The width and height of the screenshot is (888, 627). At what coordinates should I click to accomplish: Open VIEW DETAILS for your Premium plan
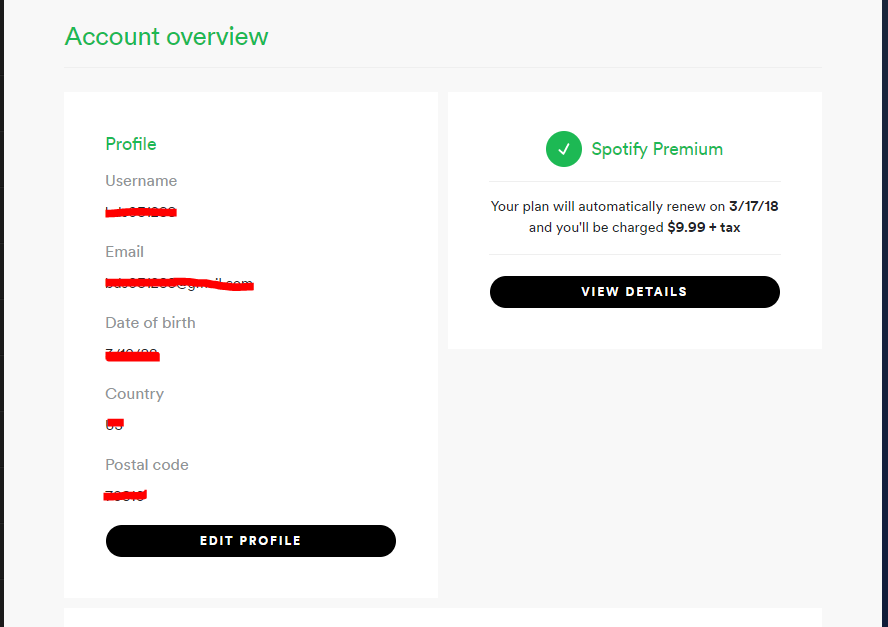click(x=634, y=291)
